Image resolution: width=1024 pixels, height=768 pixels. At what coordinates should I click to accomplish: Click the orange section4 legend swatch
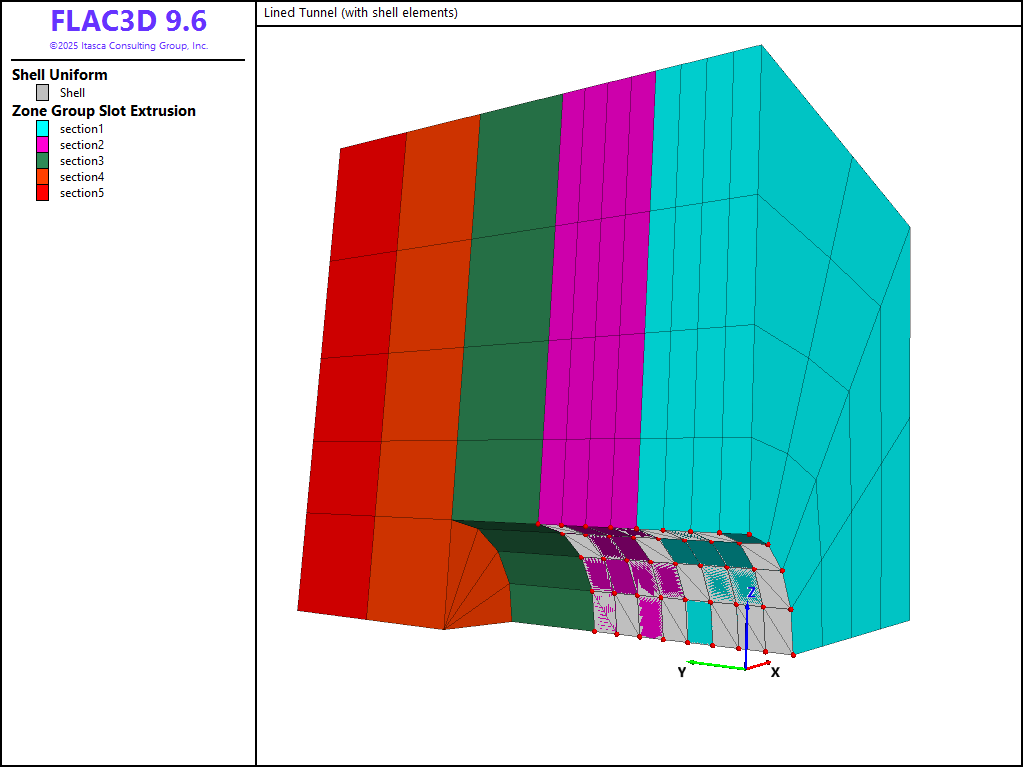click(42, 177)
